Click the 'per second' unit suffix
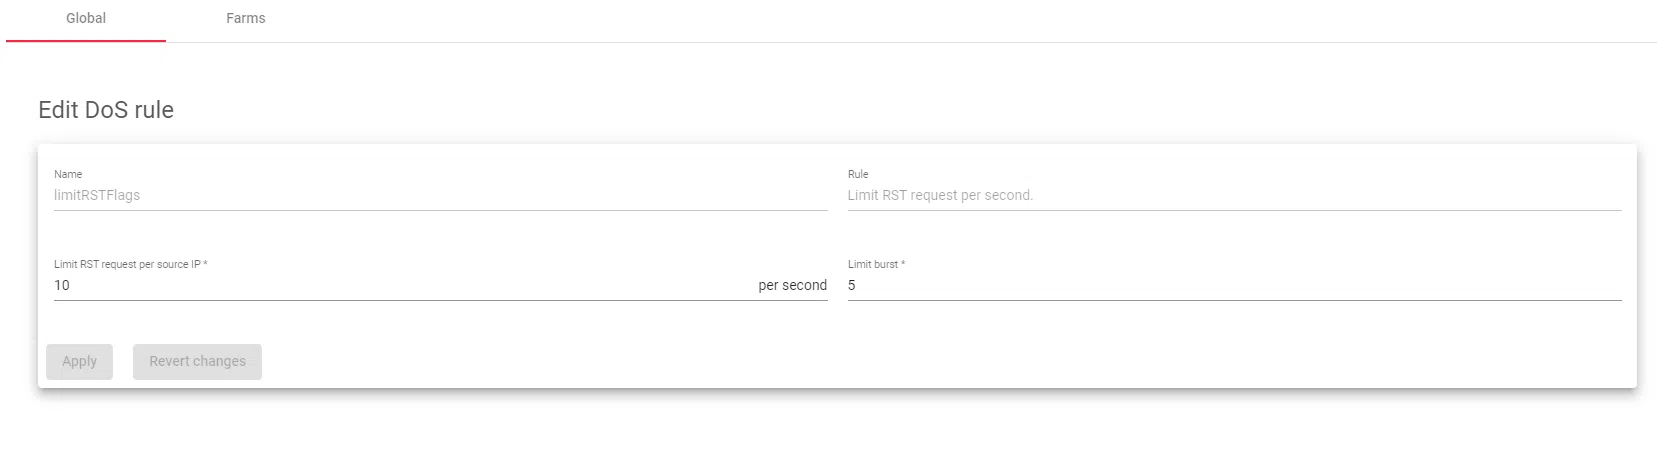Image resolution: width=1657 pixels, height=463 pixels. [x=792, y=285]
